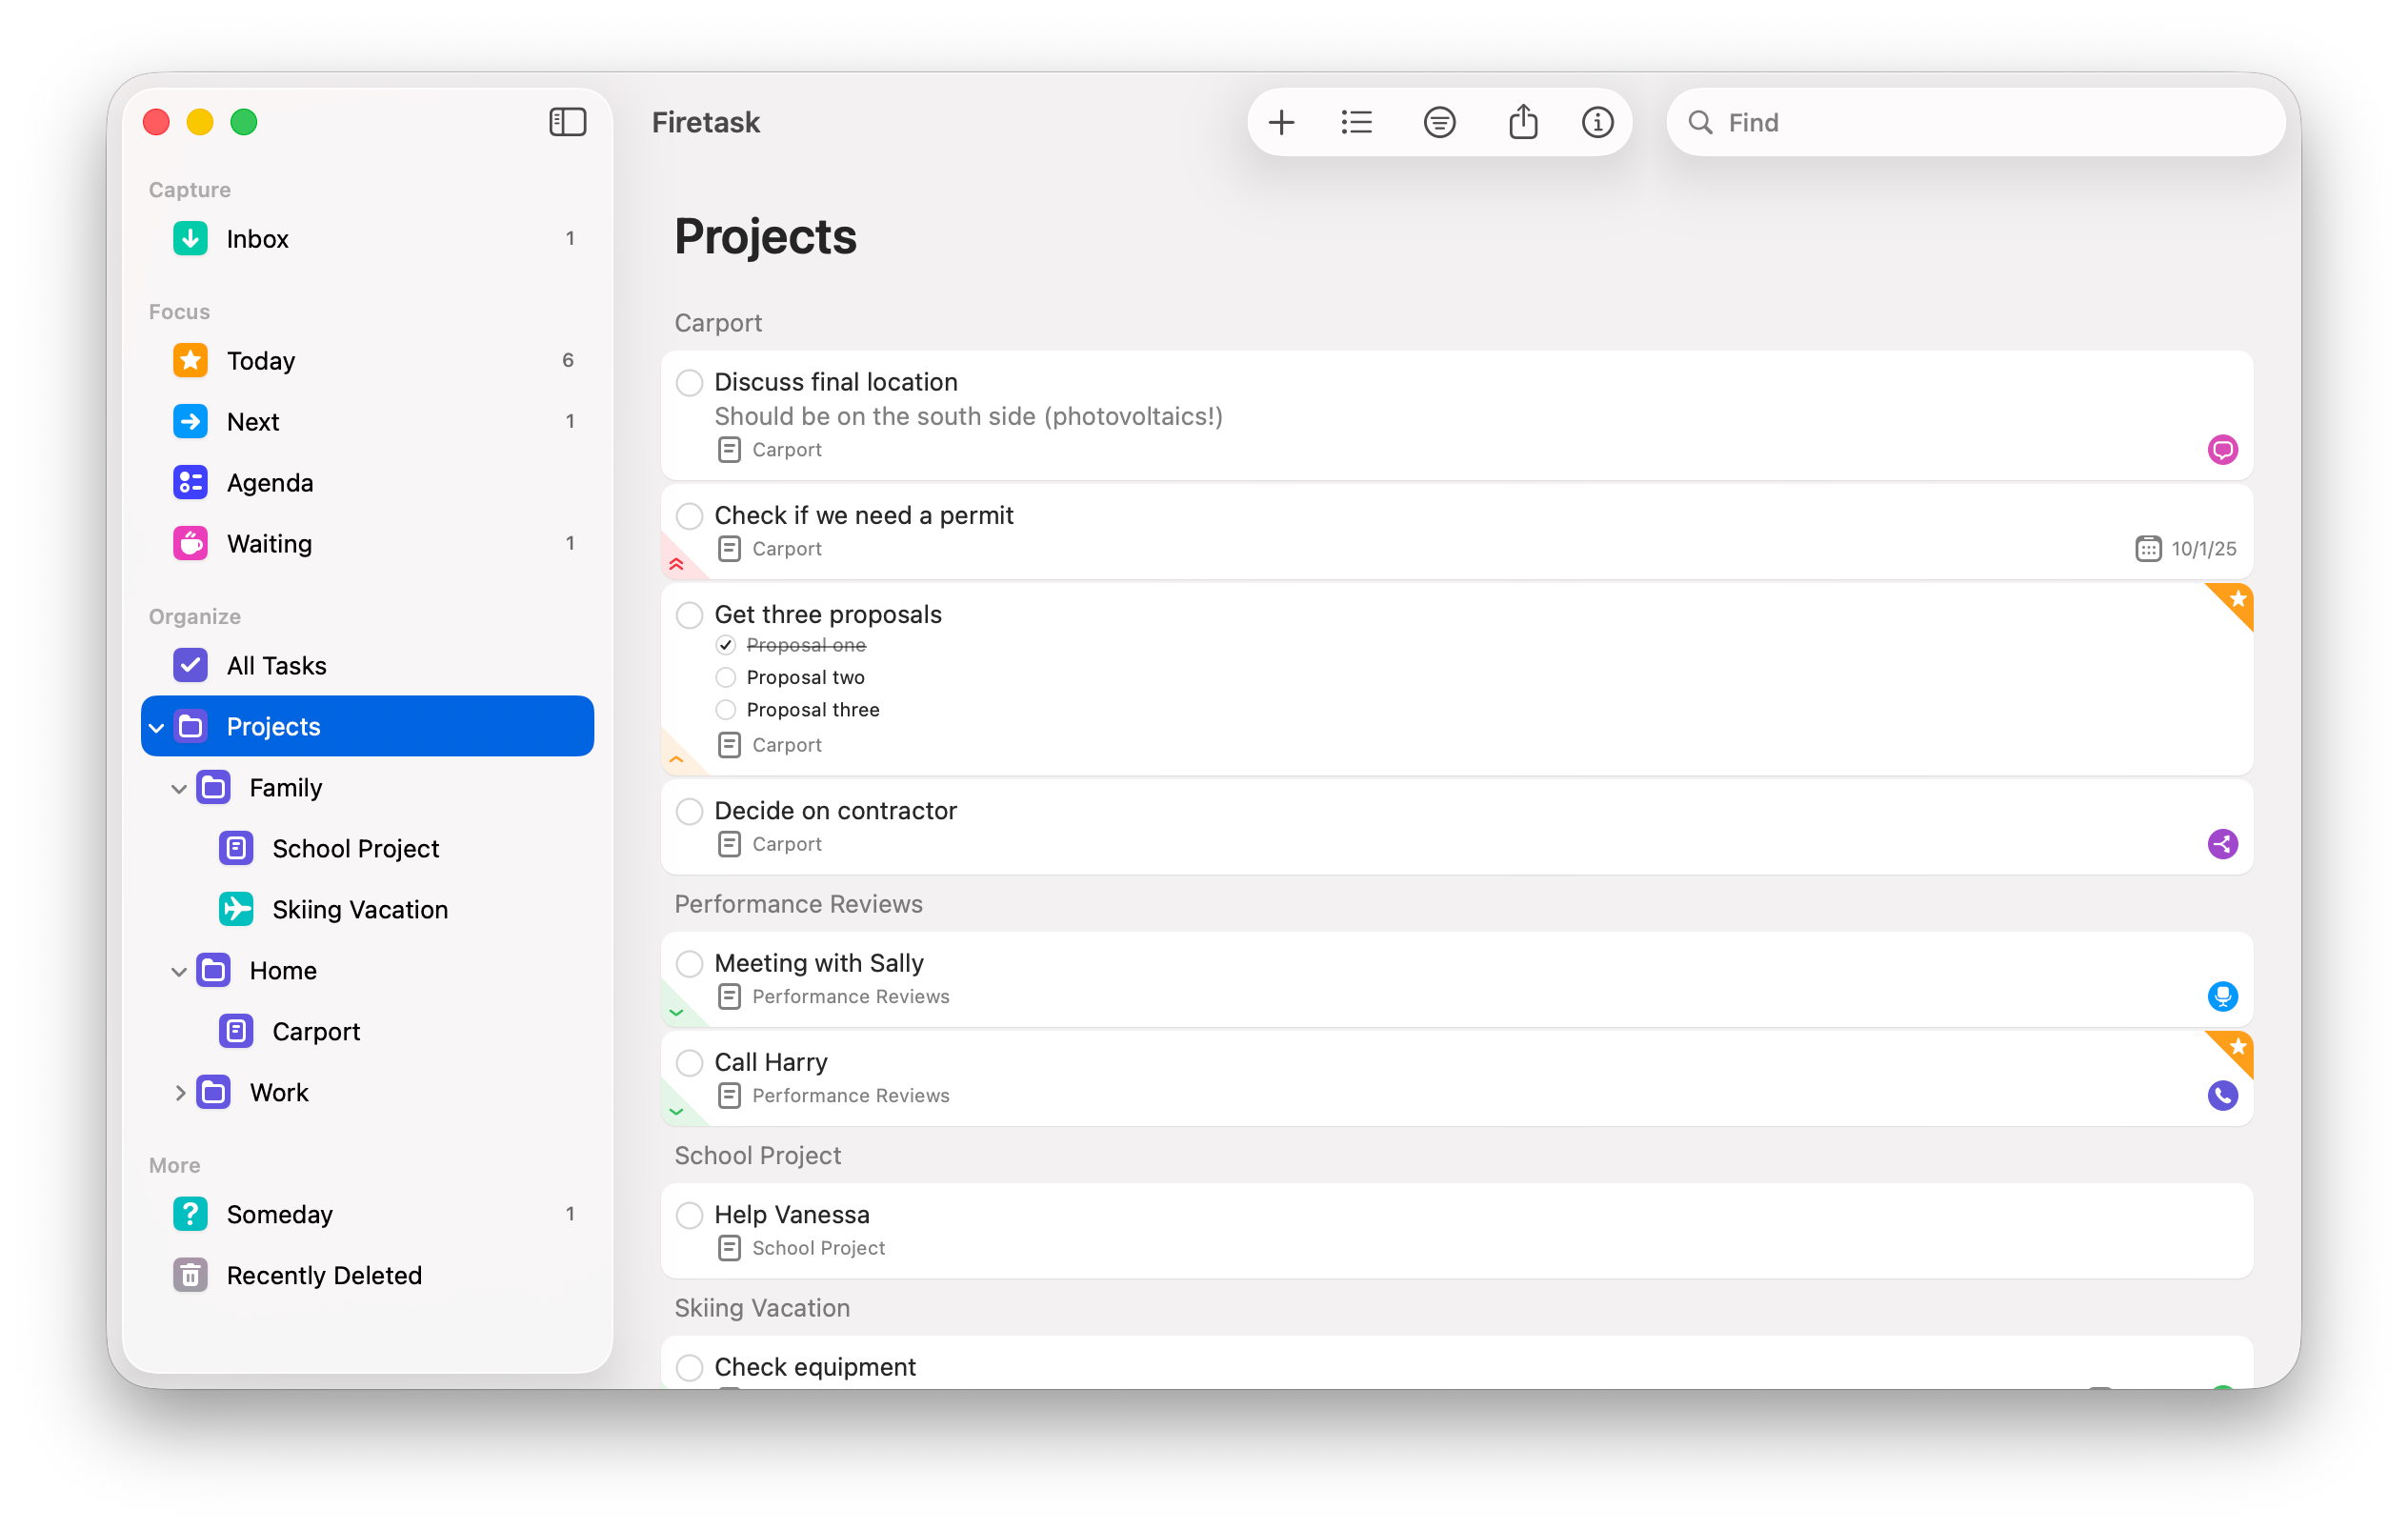Mark Proposal two subtask as done
This screenshot has height=1530, width=2408.
point(726,677)
